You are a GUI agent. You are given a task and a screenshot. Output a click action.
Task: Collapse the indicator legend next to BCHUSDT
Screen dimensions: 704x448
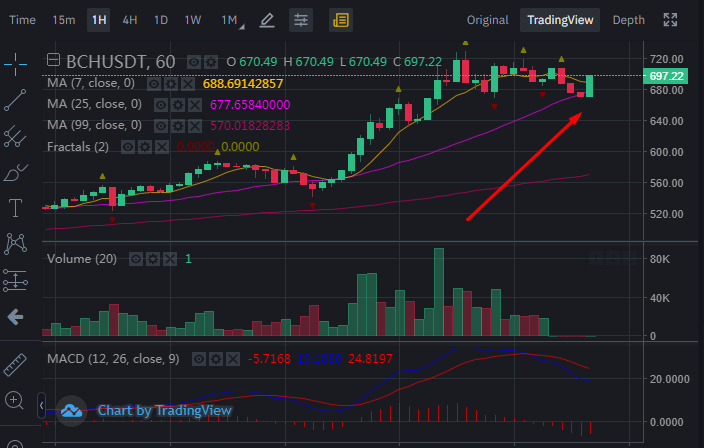53,60
